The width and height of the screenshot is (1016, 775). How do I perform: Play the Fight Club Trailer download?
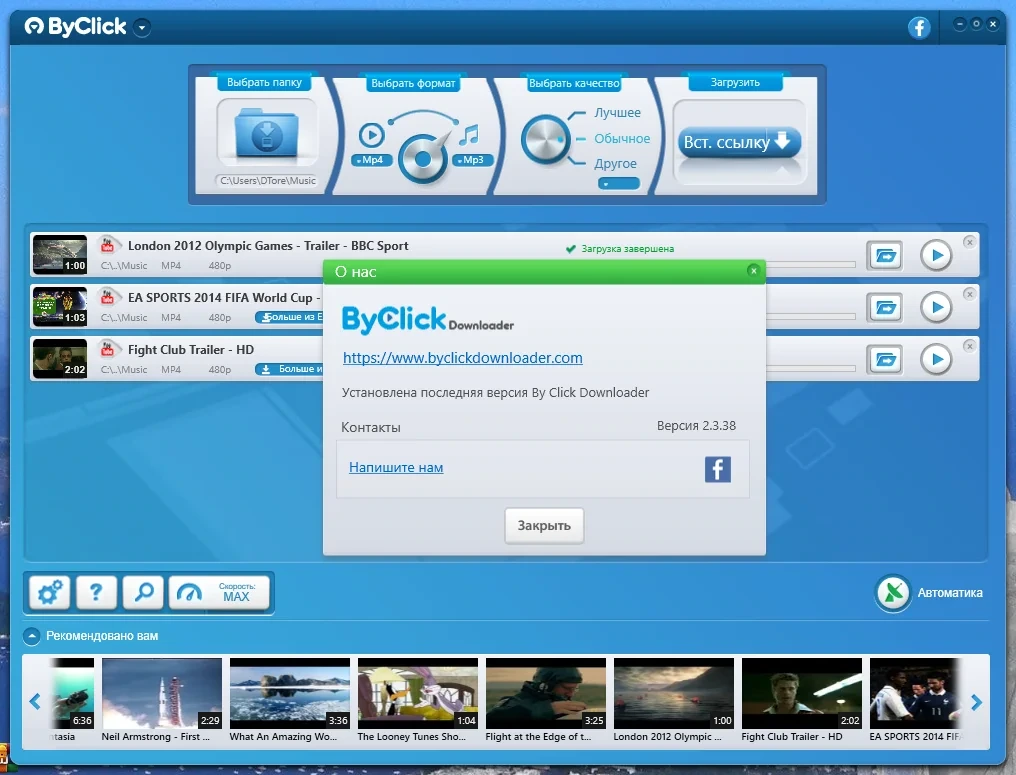(x=936, y=359)
